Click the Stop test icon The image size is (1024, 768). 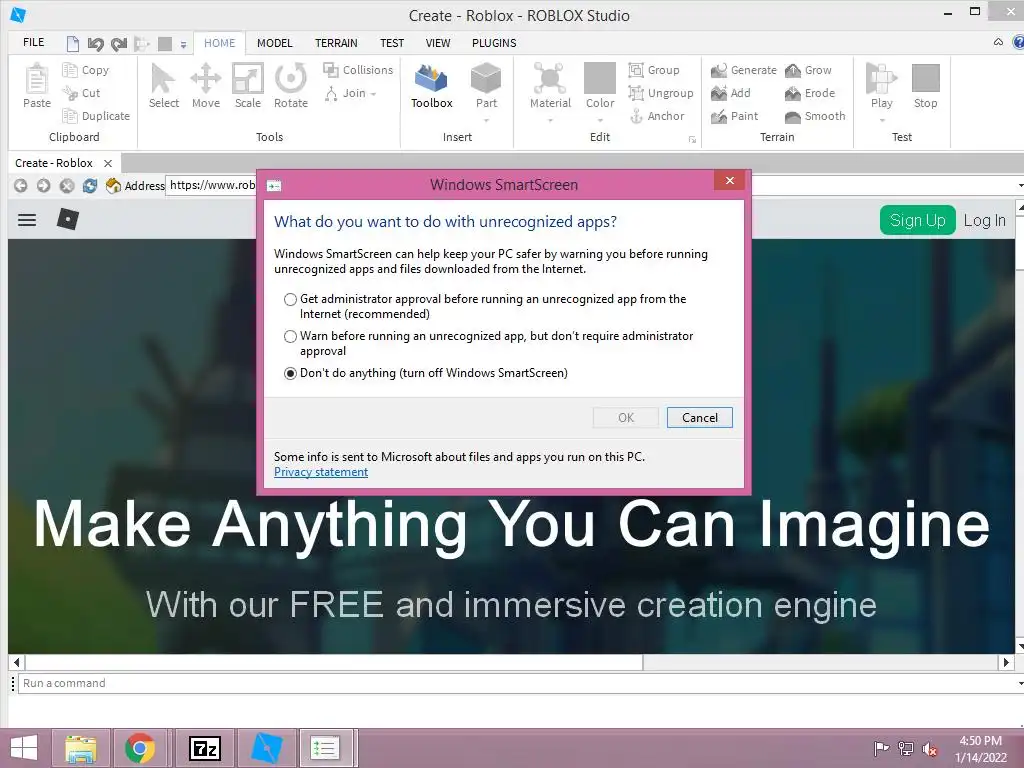coord(925,78)
